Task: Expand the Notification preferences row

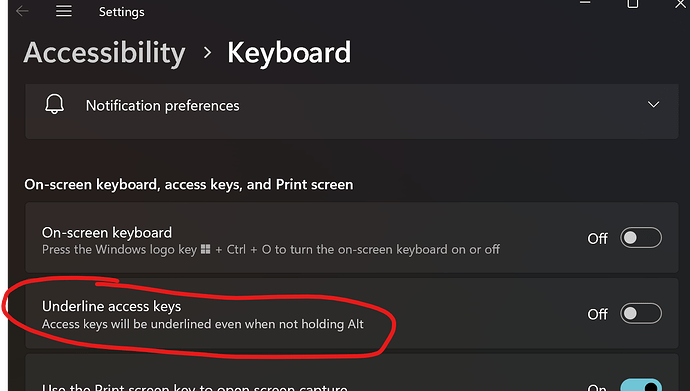Action: tap(352, 111)
